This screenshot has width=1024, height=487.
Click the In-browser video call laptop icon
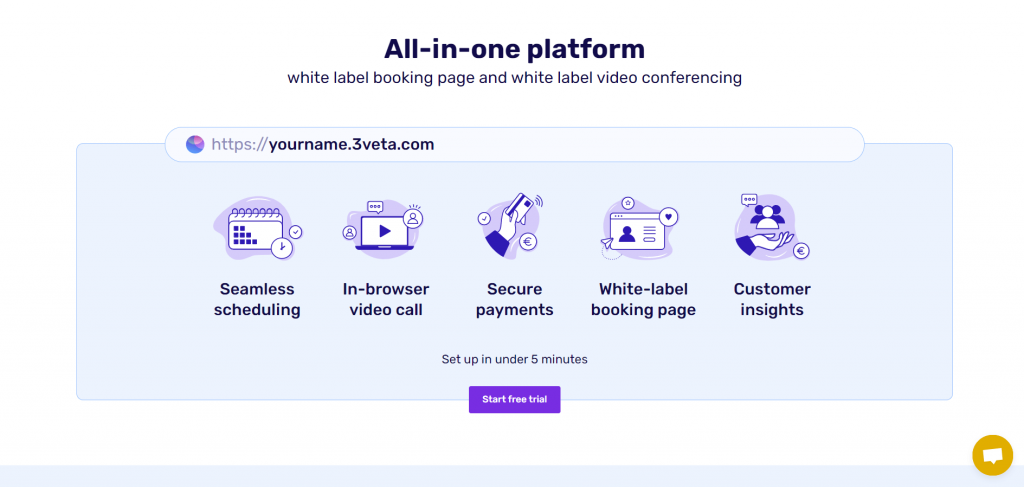pyautogui.click(x=385, y=227)
